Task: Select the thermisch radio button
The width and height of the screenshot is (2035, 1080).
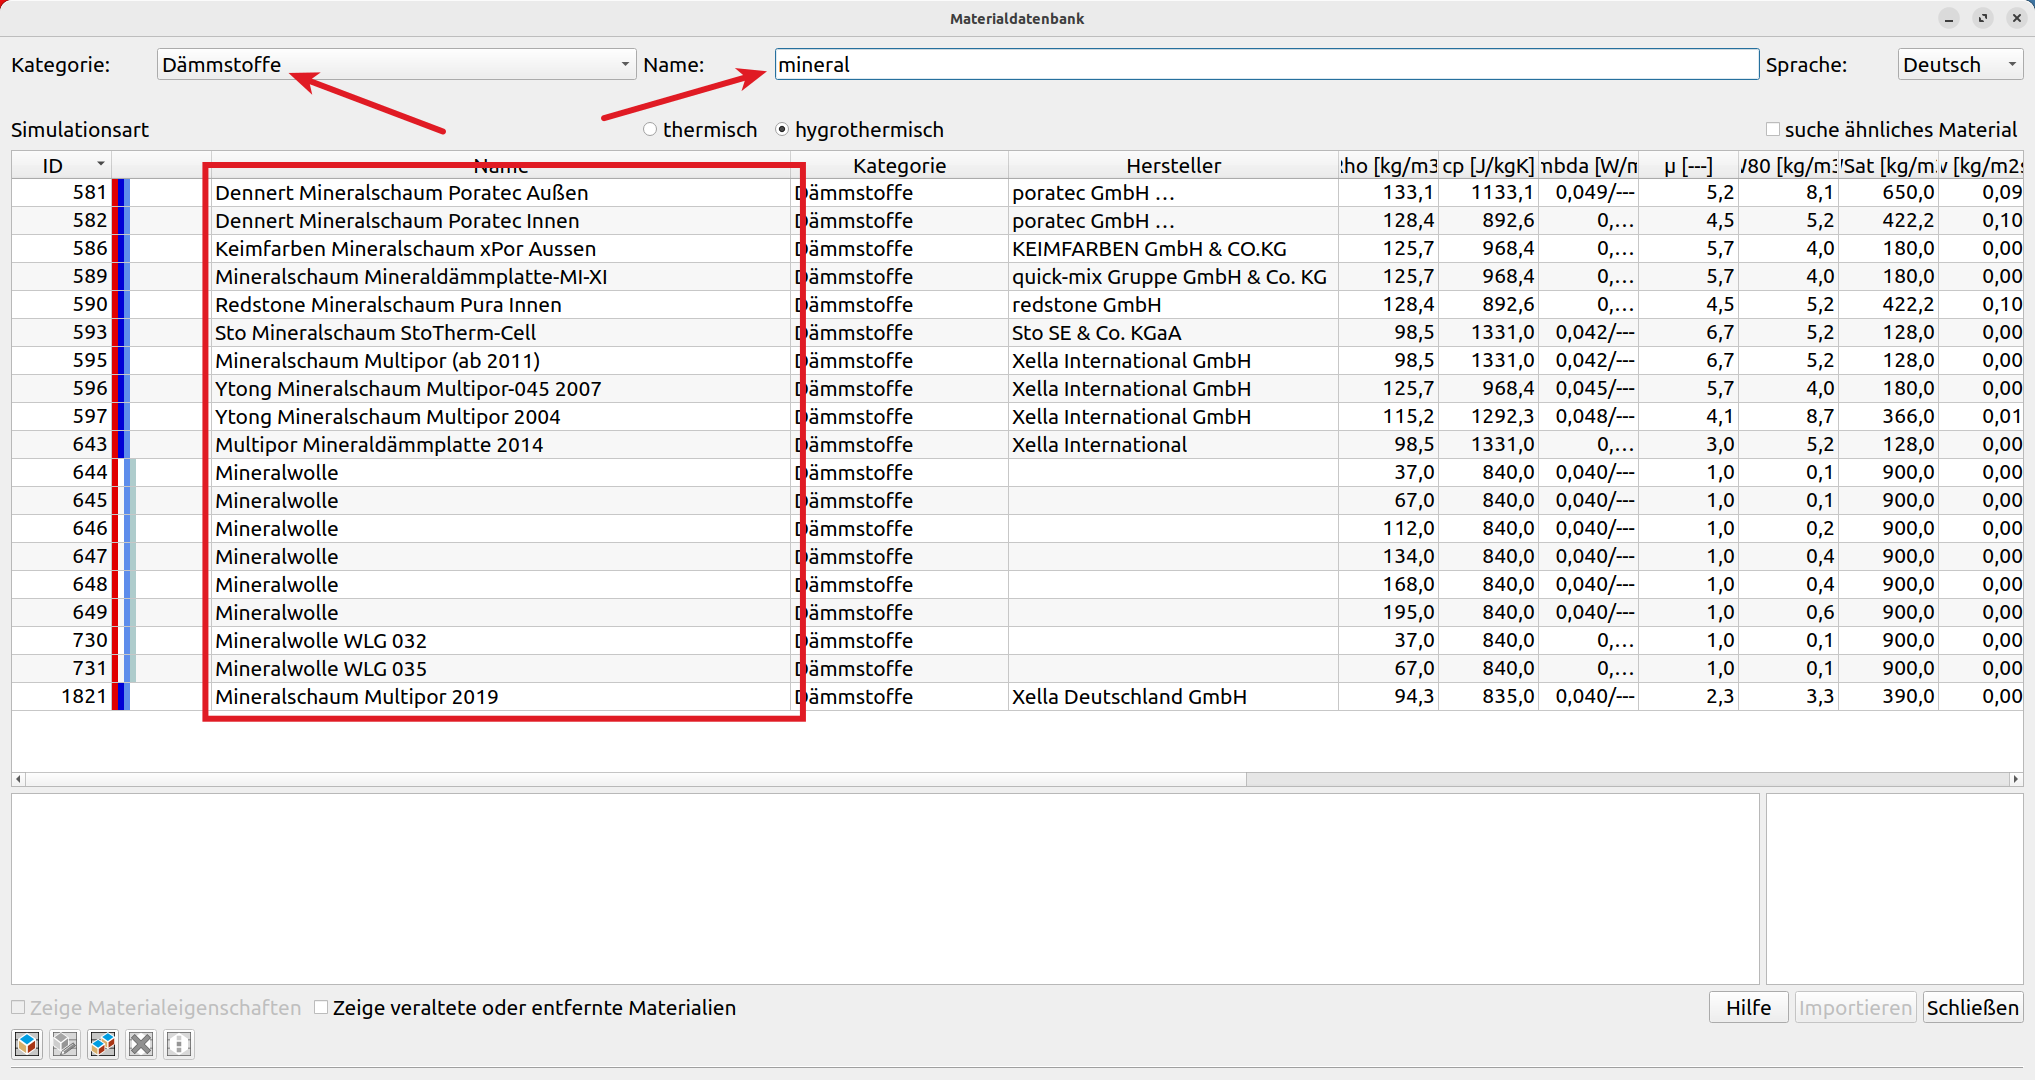Action: coord(650,129)
